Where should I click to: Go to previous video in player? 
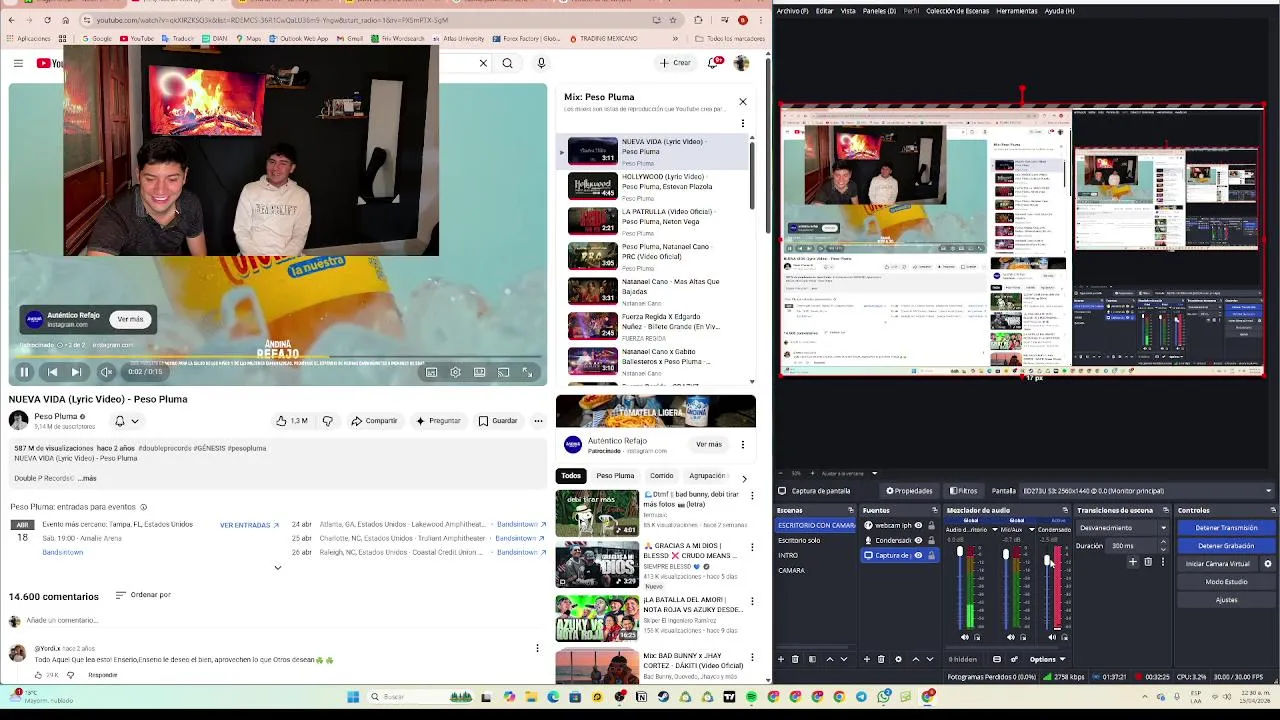click(52, 372)
